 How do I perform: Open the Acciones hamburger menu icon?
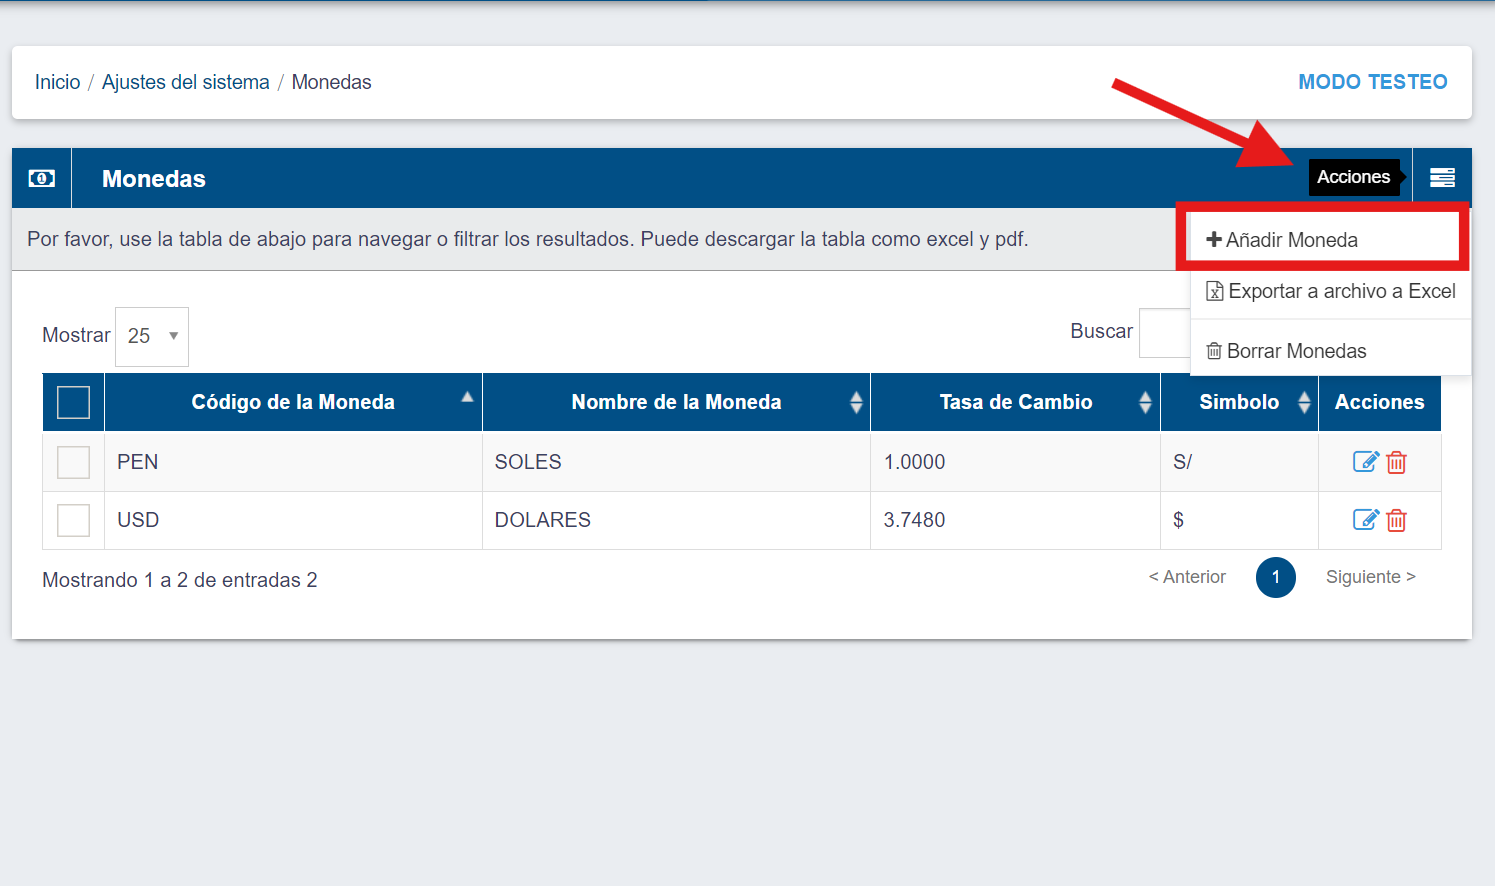(1442, 178)
